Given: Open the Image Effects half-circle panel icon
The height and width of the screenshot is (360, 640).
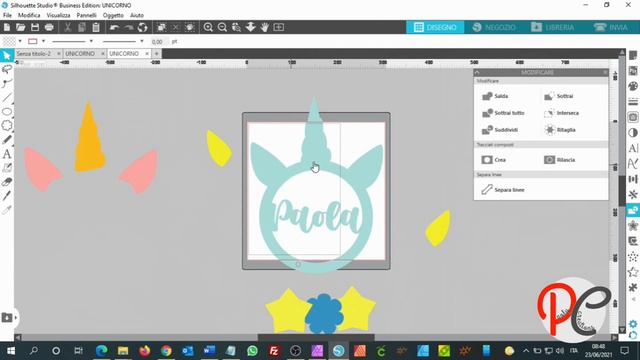Looking at the screenshot, I should pyautogui.click(x=633, y=133).
